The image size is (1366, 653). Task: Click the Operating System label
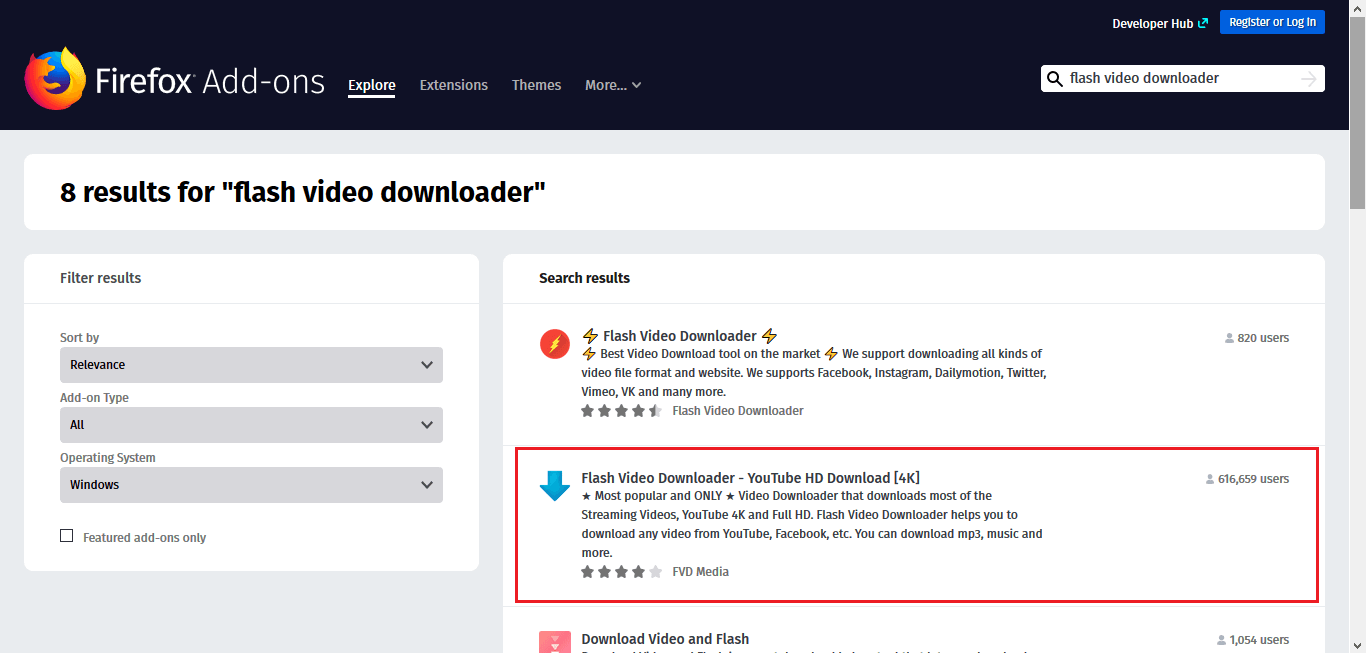click(x=108, y=458)
